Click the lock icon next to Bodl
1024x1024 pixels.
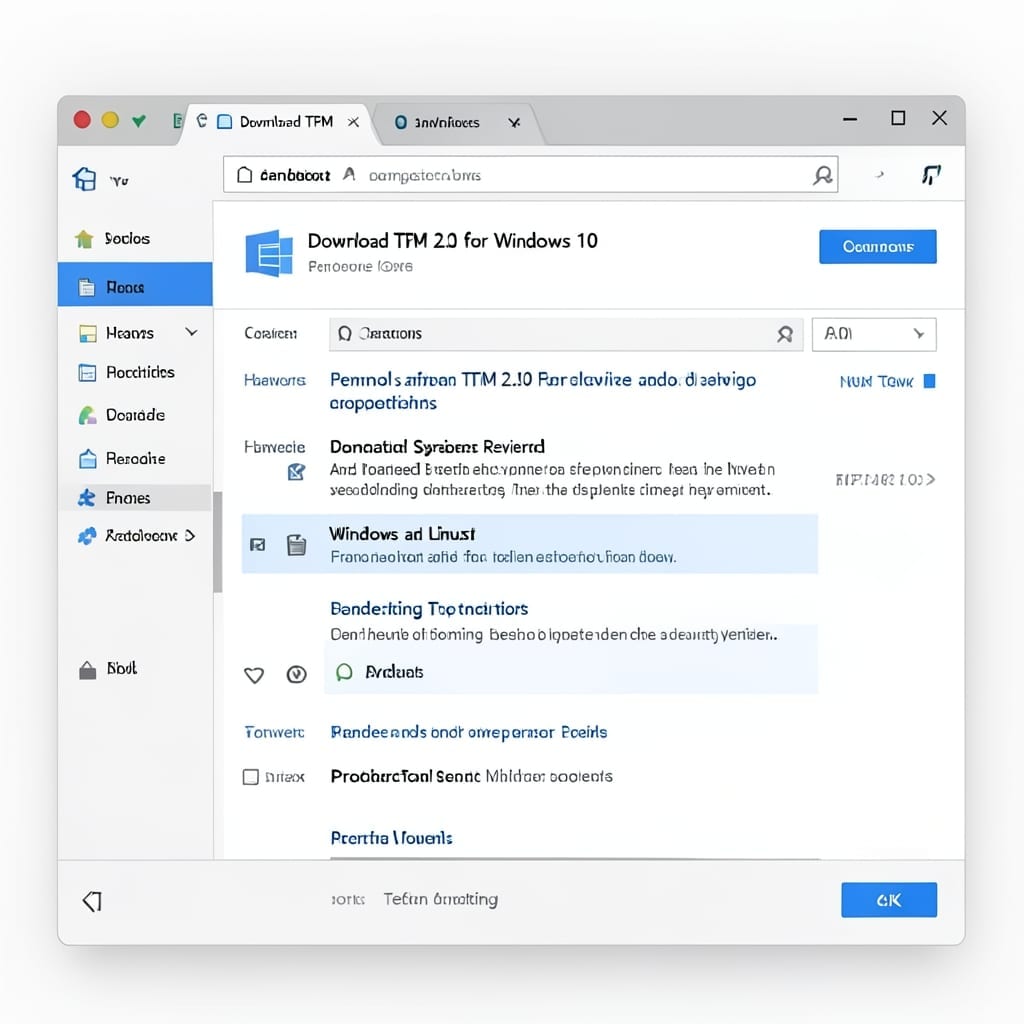click(88, 670)
